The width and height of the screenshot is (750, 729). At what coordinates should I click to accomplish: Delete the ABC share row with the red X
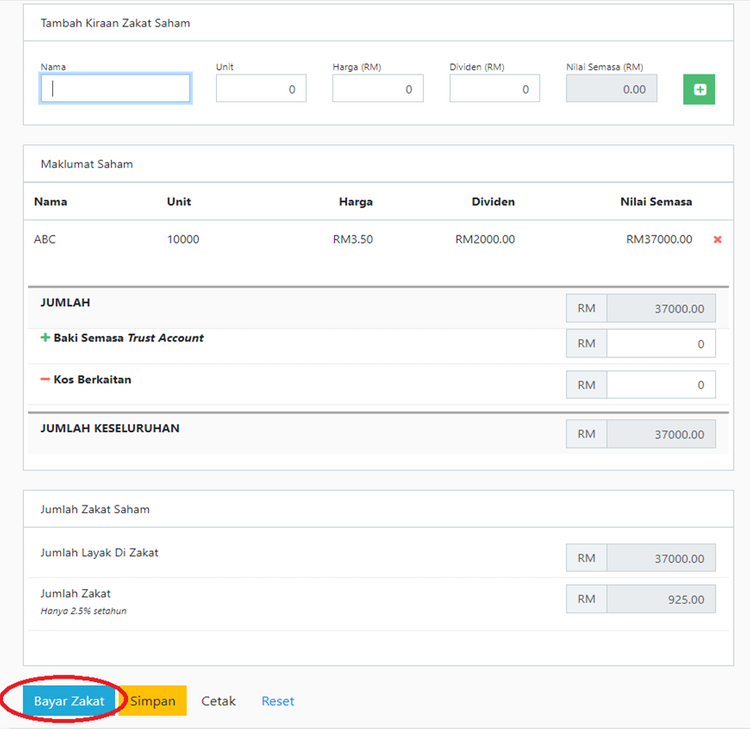[717, 240]
